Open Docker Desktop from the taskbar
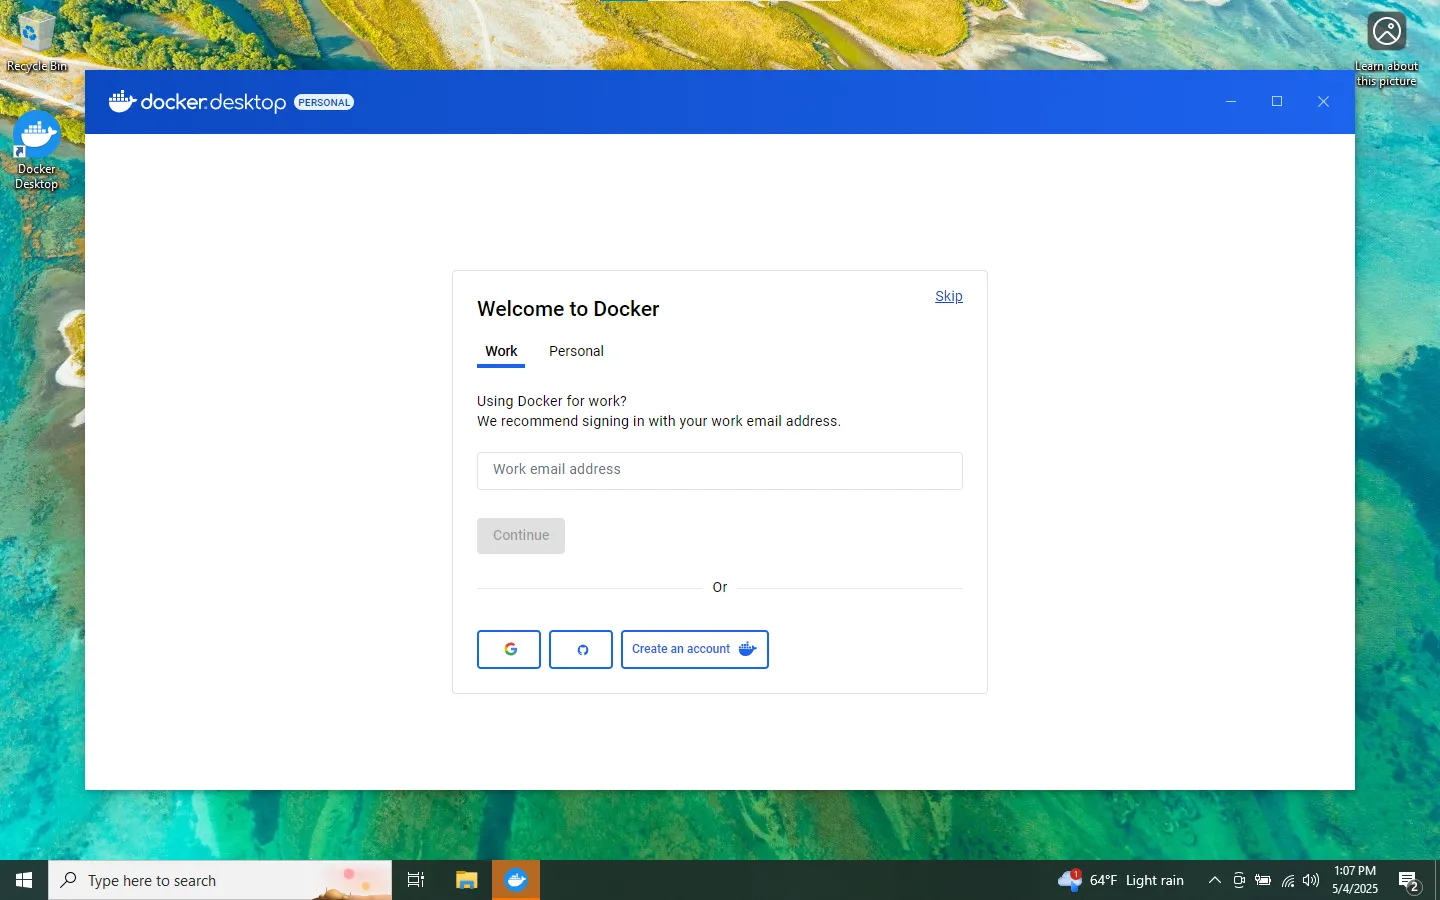The image size is (1440, 900). point(516,880)
